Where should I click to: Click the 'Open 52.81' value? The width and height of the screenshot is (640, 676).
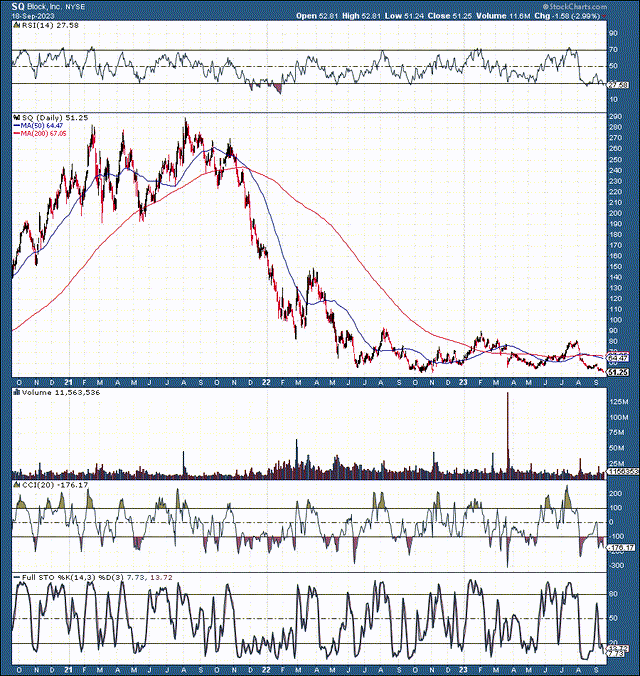click(x=317, y=16)
